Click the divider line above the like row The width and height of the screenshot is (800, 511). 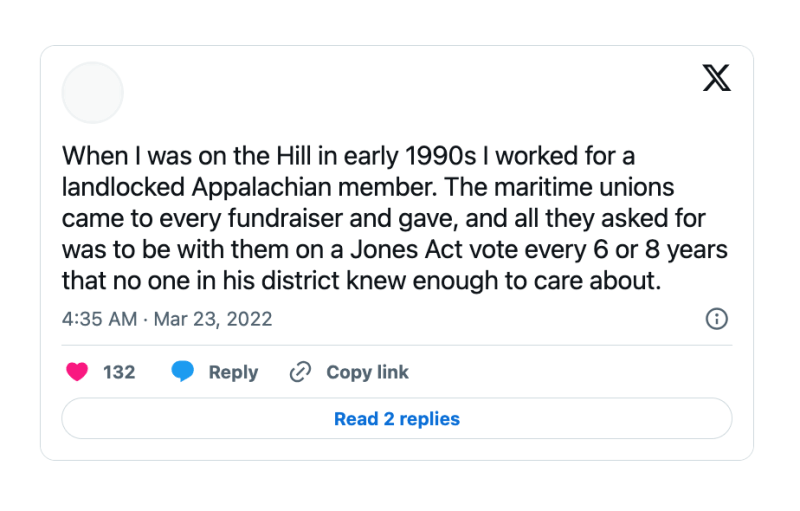tap(397, 345)
